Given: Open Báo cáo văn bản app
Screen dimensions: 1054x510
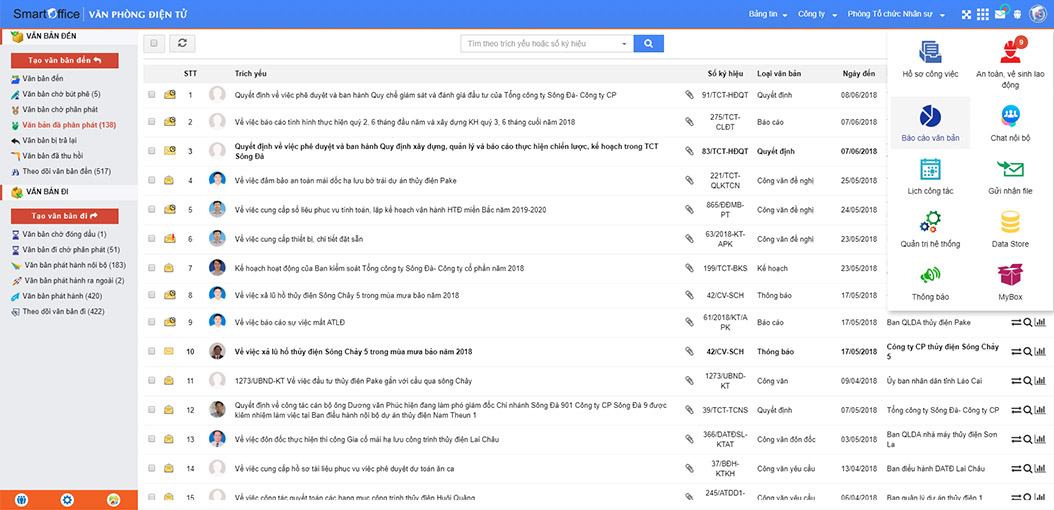Looking at the screenshot, I should (930, 123).
